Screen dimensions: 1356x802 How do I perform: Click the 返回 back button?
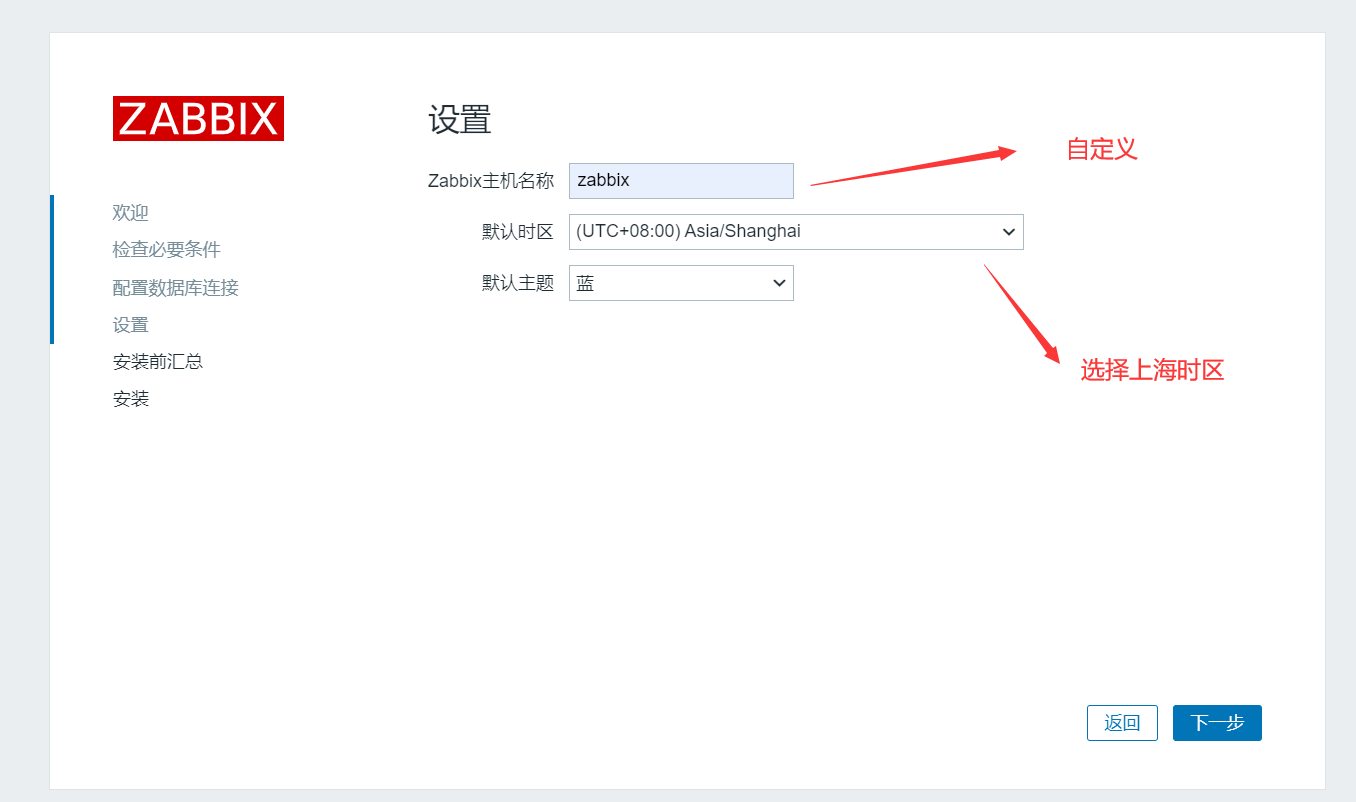tap(1122, 723)
